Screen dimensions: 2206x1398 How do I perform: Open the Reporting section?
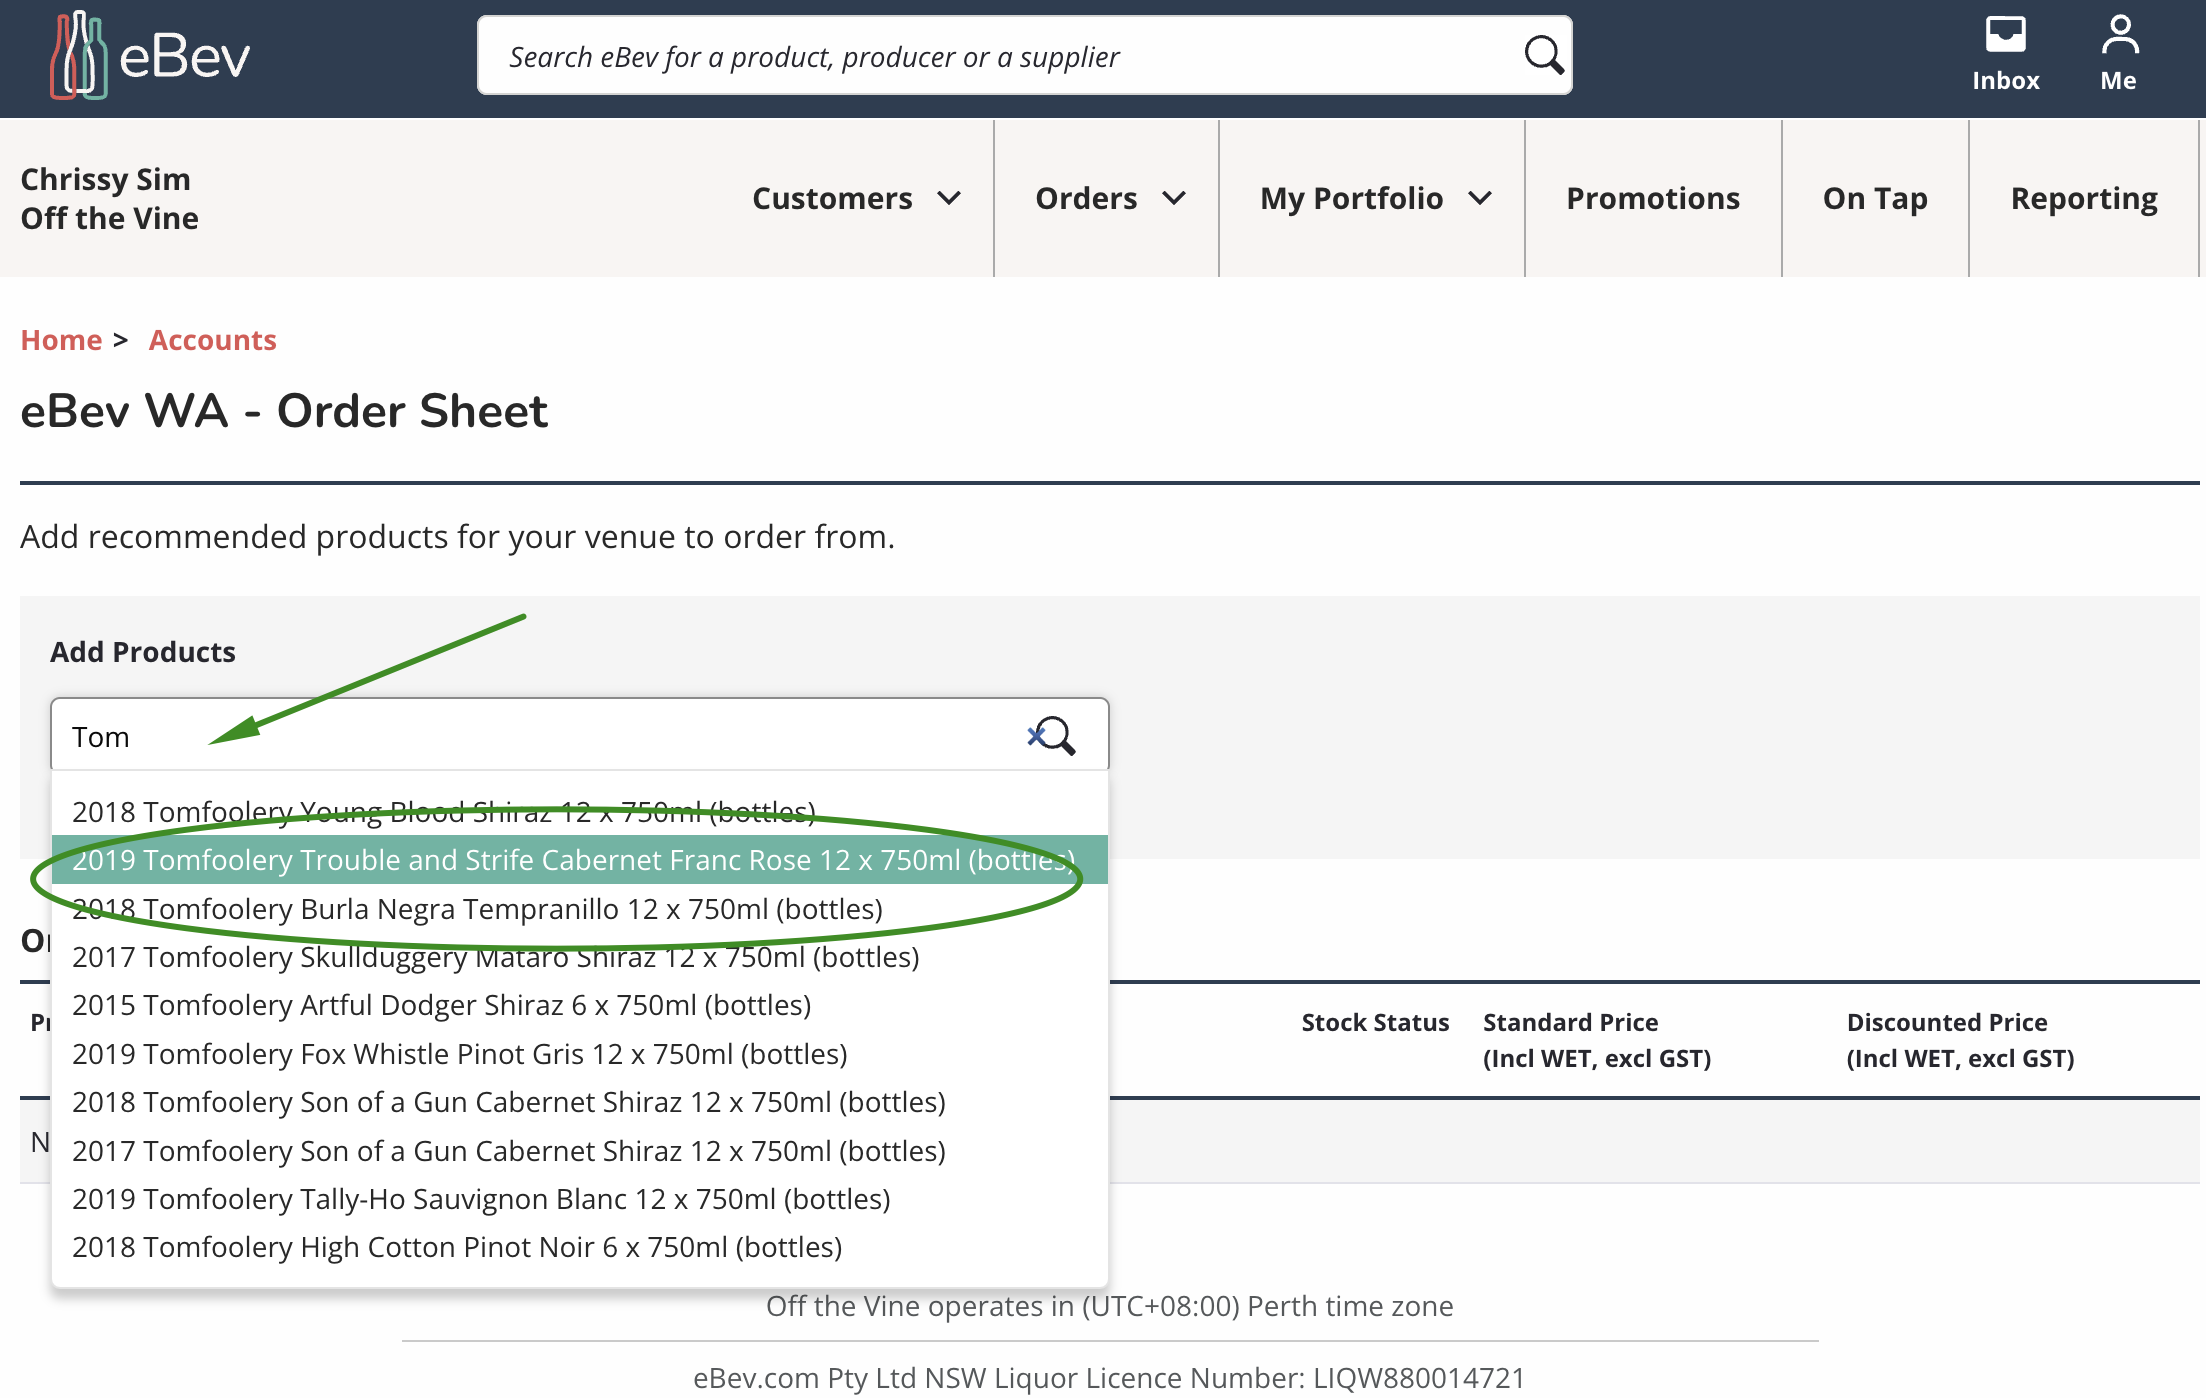point(2083,198)
